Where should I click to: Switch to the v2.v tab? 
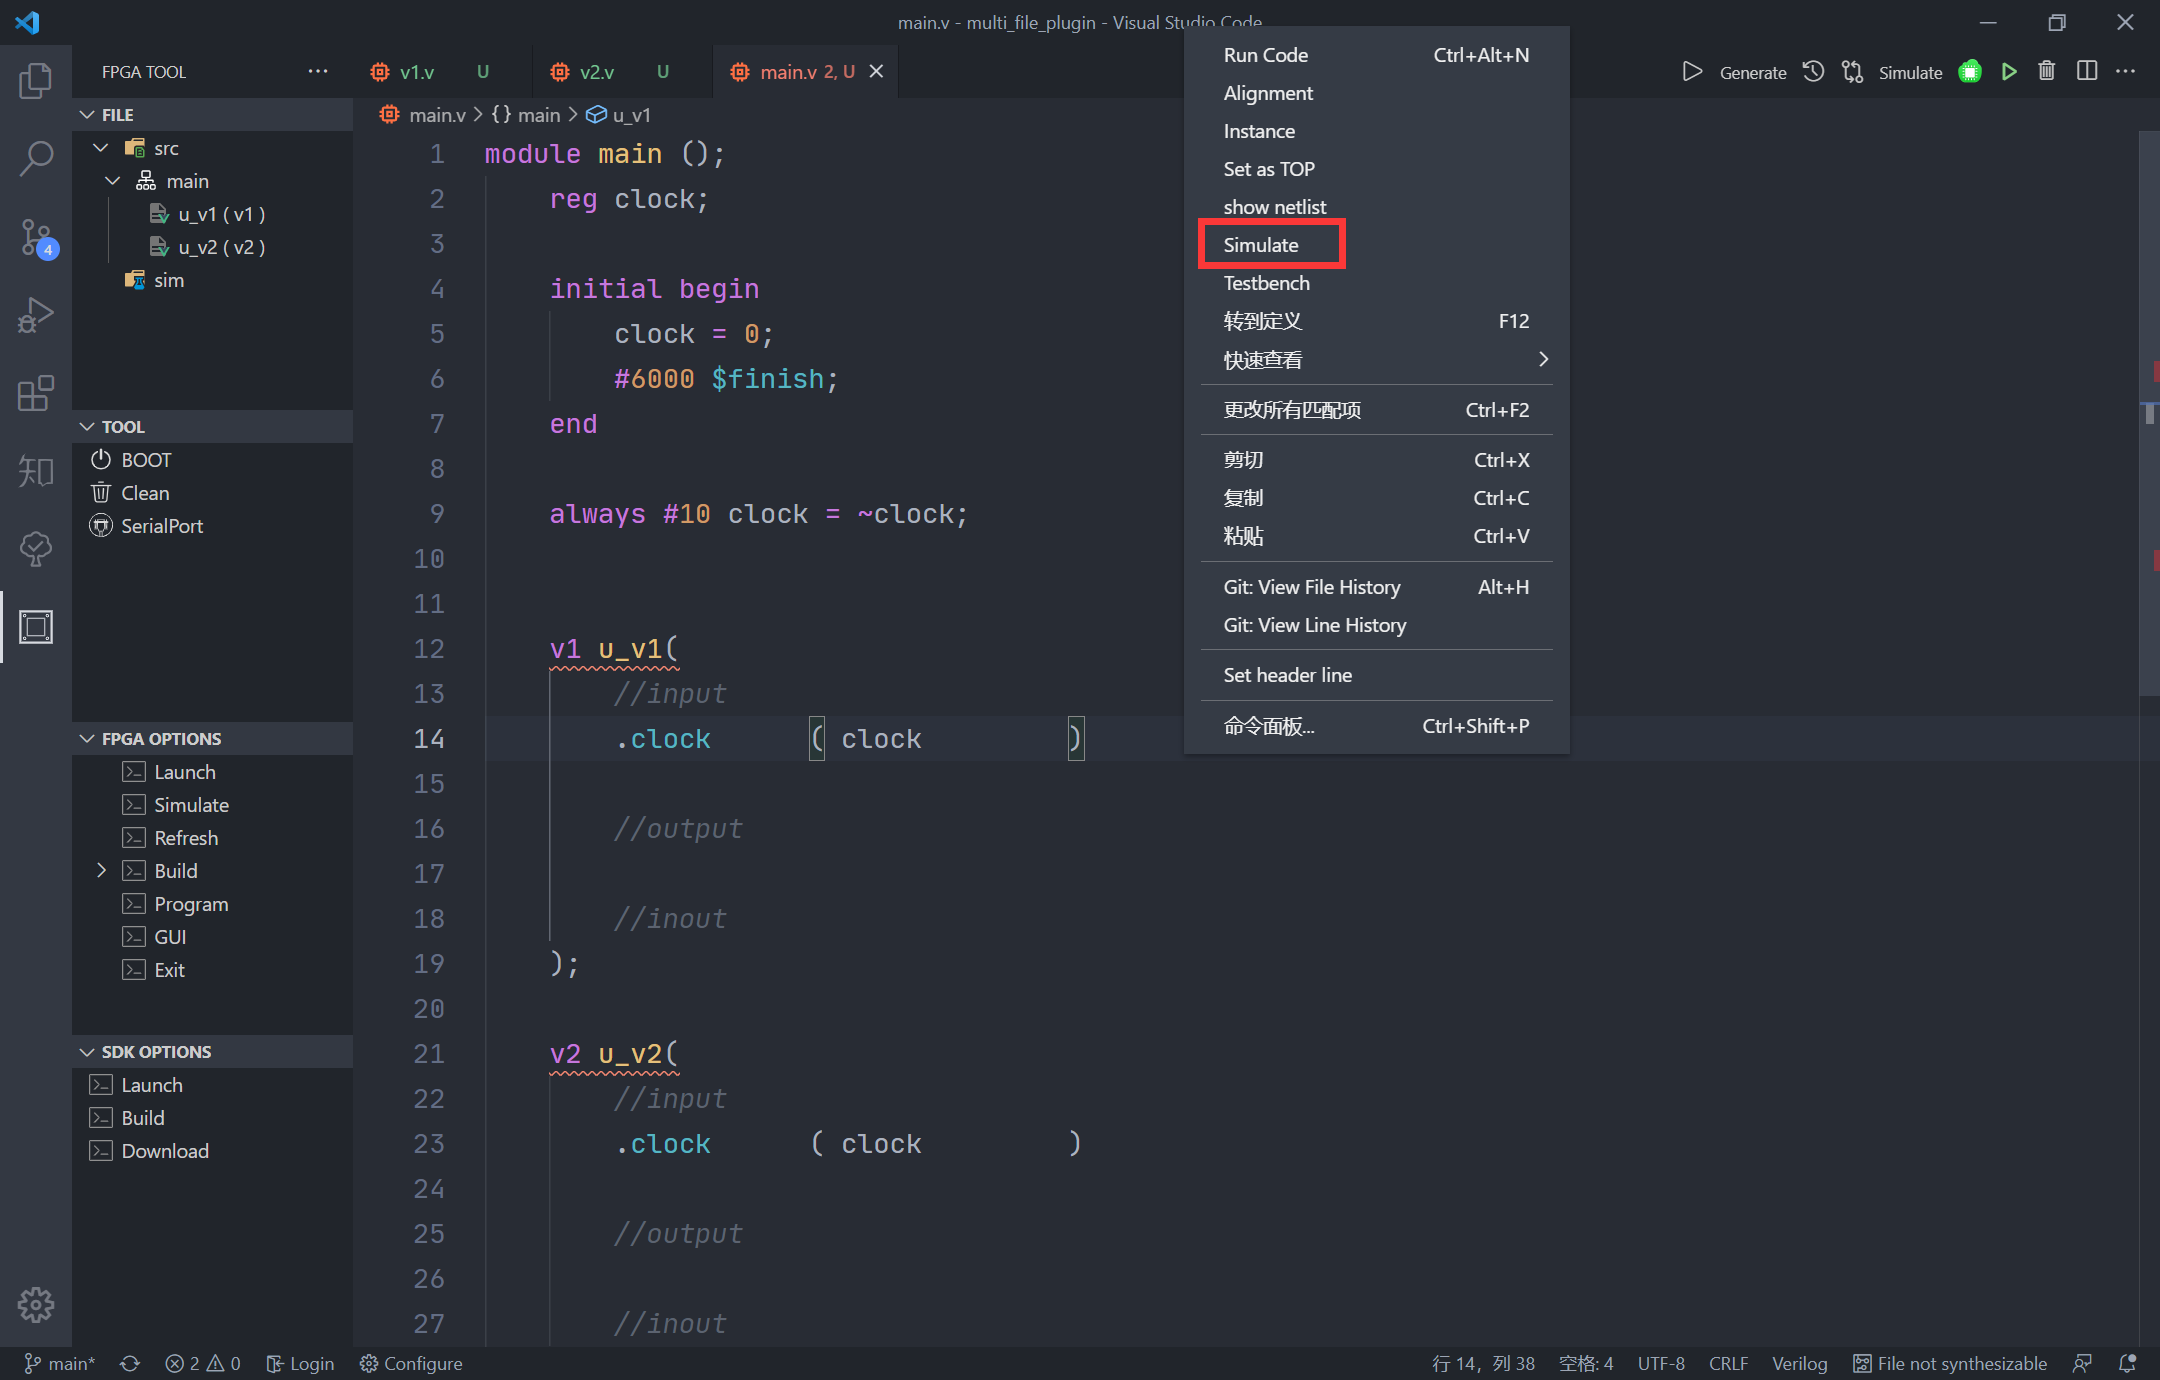click(x=595, y=71)
